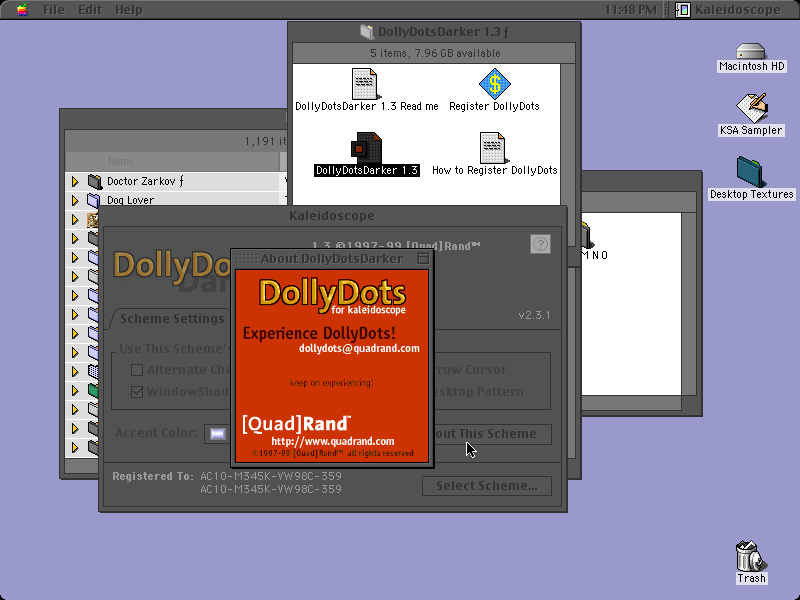Click the Dog Lover row name

(130, 200)
